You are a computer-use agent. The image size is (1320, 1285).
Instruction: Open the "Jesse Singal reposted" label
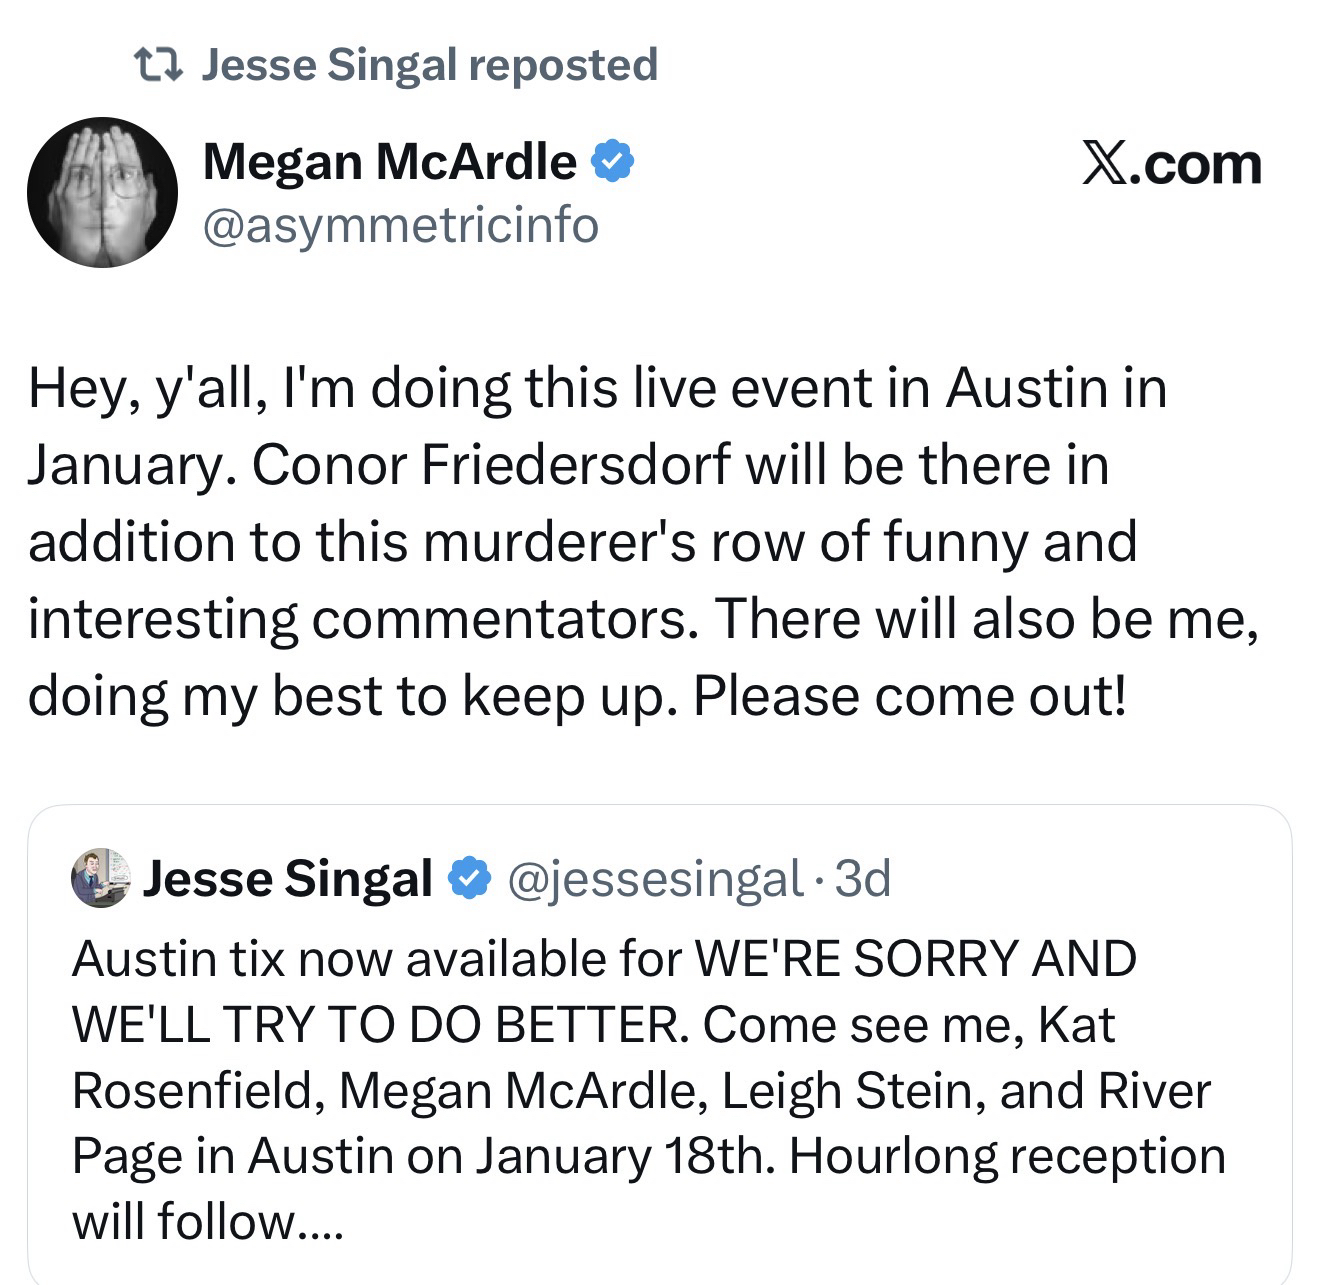coord(430,66)
